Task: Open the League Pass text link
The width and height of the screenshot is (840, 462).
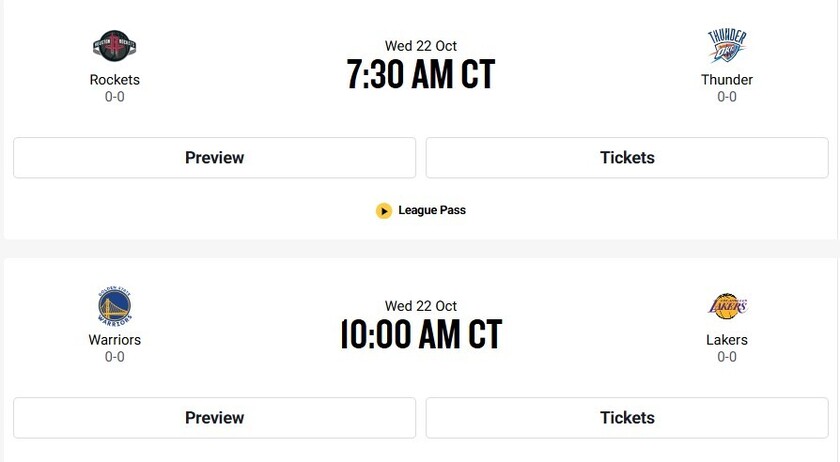Action: coord(432,211)
